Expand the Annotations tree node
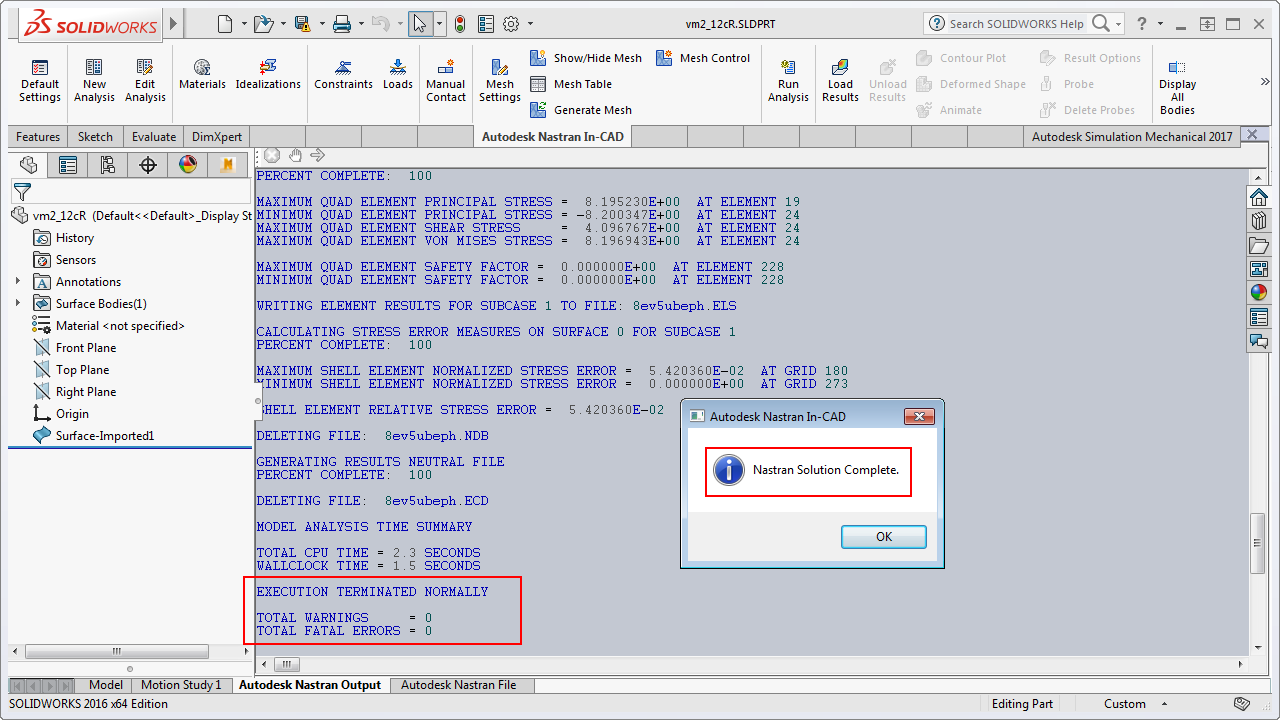Viewport: 1280px width, 720px height. tap(18, 282)
